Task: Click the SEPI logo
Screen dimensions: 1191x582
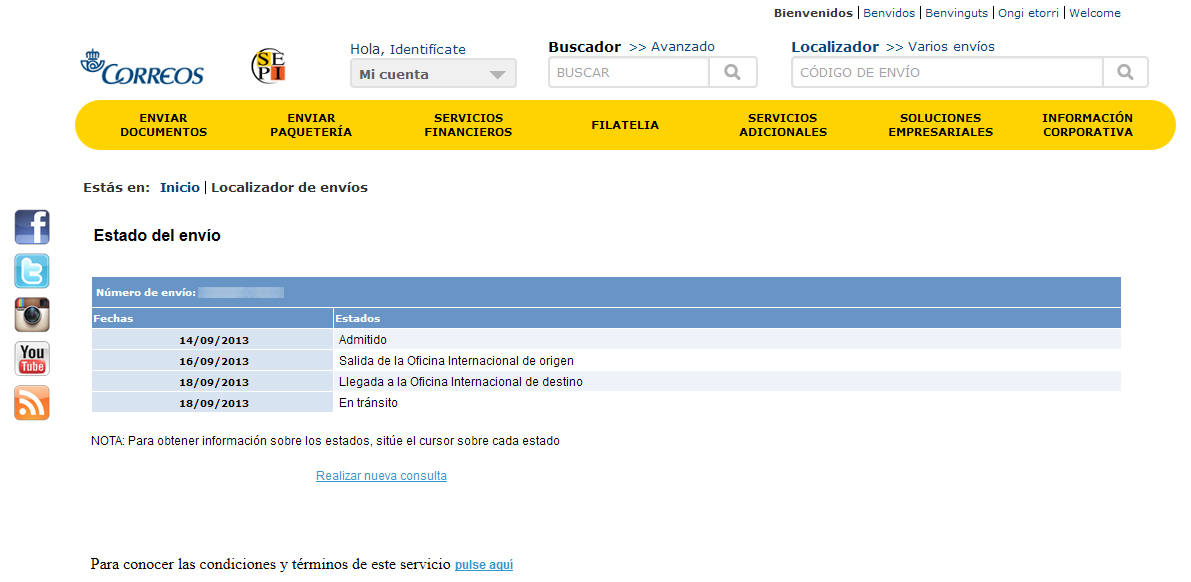Action: pyautogui.click(x=266, y=66)
